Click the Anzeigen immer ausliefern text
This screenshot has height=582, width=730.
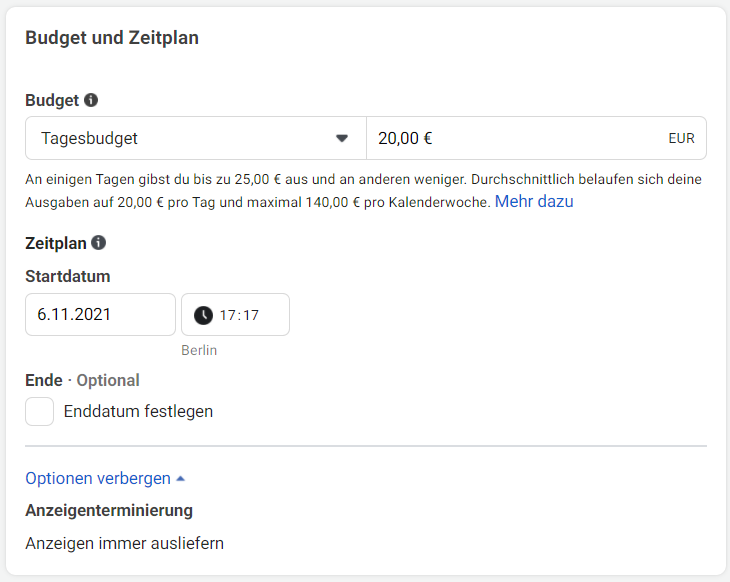coord(124,544)
